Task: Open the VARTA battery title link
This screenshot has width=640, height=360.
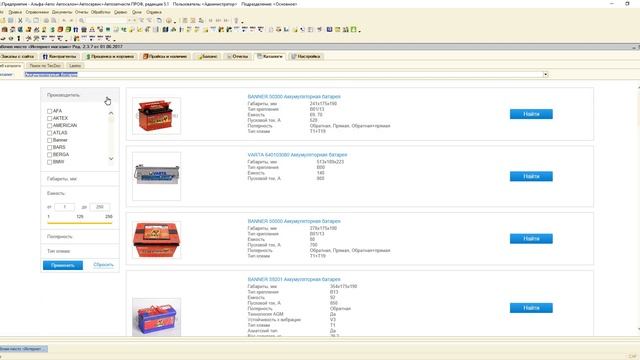Action: (x=297, y=155)
